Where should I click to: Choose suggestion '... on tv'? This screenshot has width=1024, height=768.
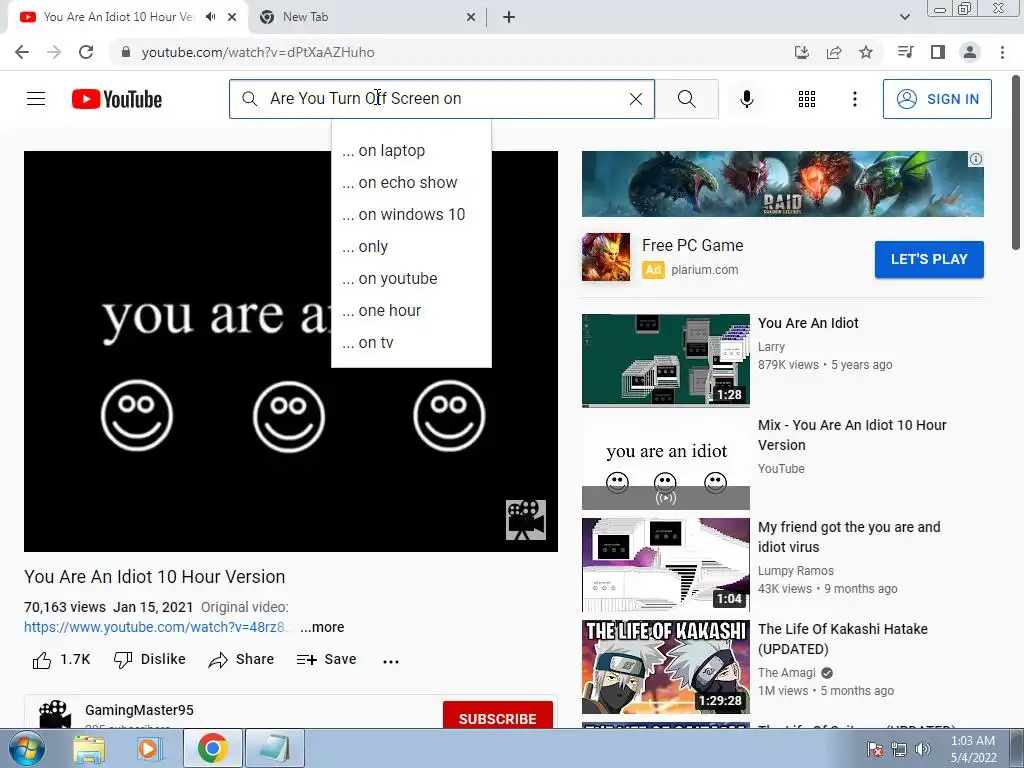(411, 342)
